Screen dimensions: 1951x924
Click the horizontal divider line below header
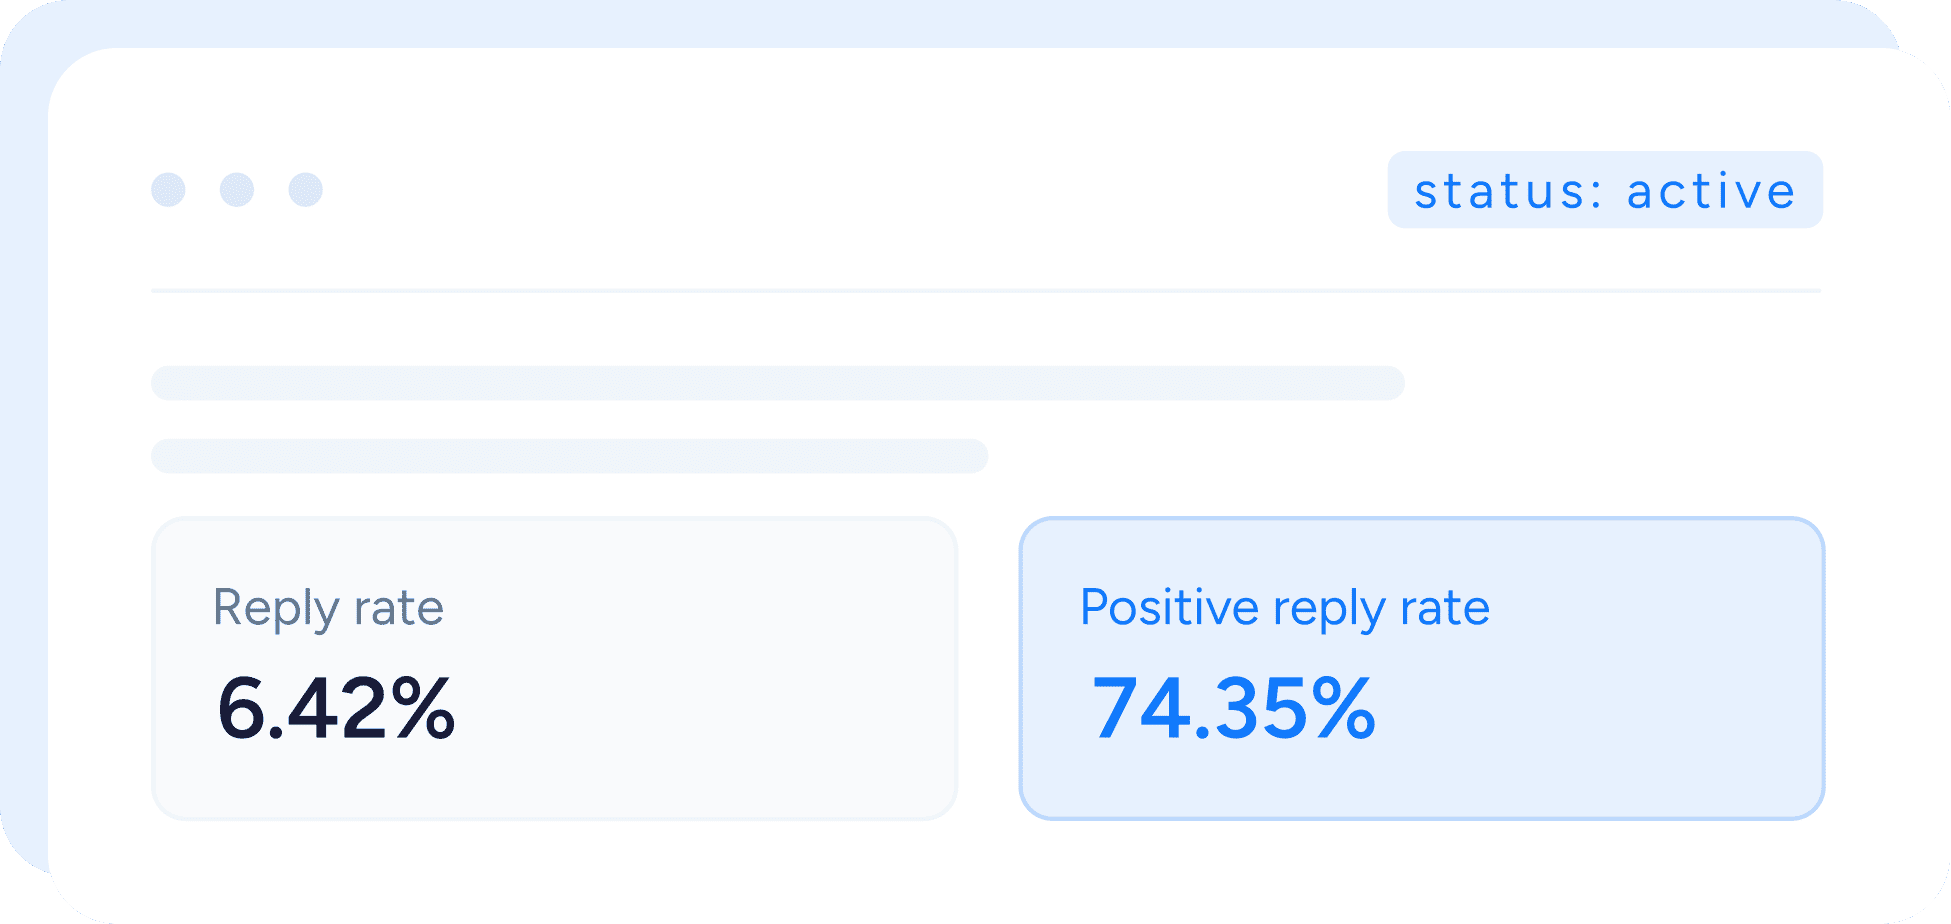[x=985, y=291]
